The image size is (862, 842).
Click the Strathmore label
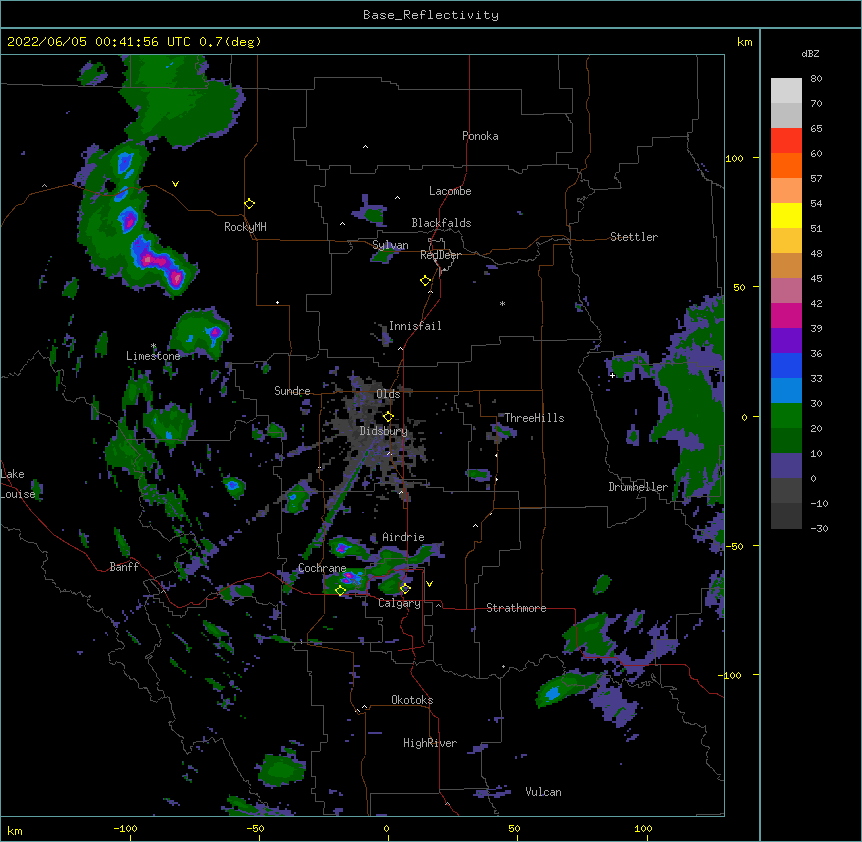(516, 608)
